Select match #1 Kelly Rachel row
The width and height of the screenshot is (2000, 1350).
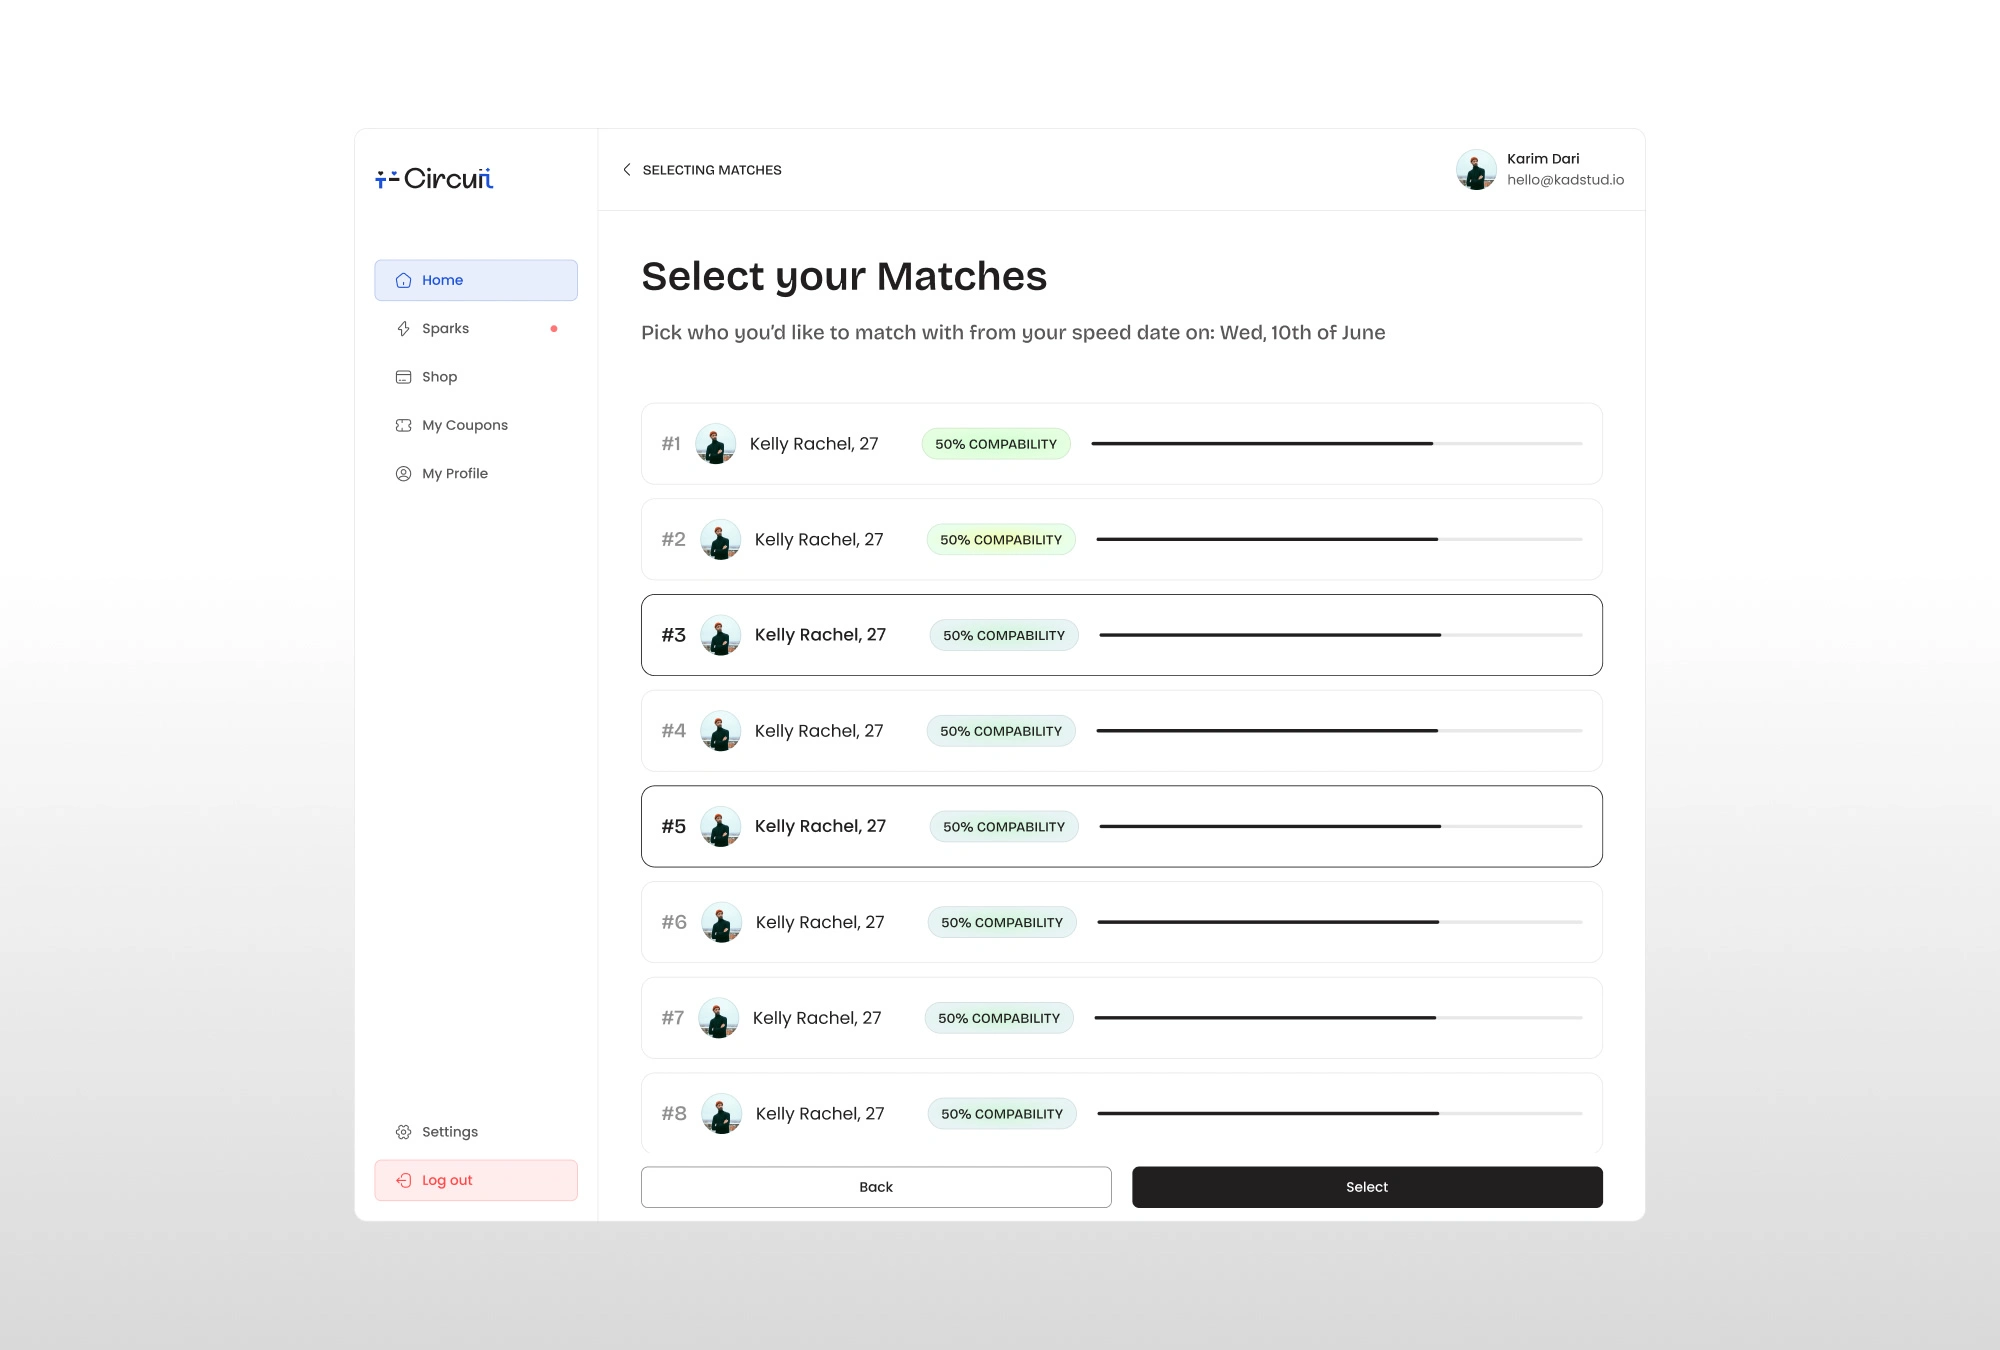click(x=1121, y=444)
